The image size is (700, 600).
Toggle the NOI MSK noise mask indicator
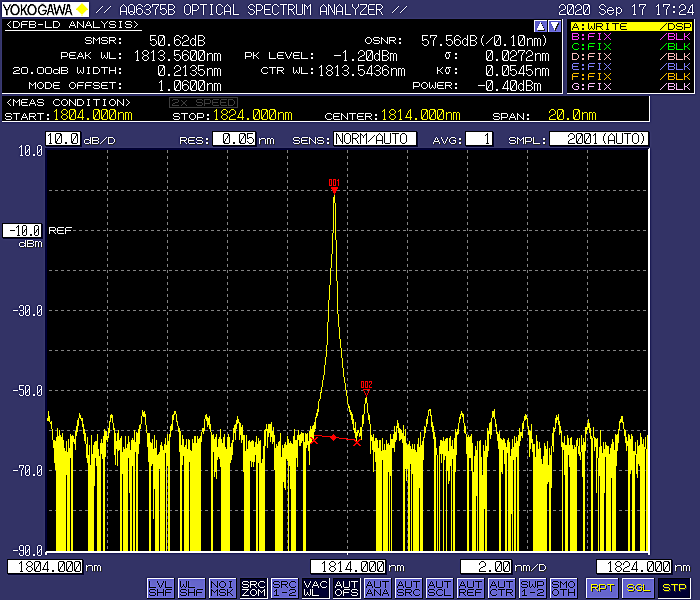point(222,587)
